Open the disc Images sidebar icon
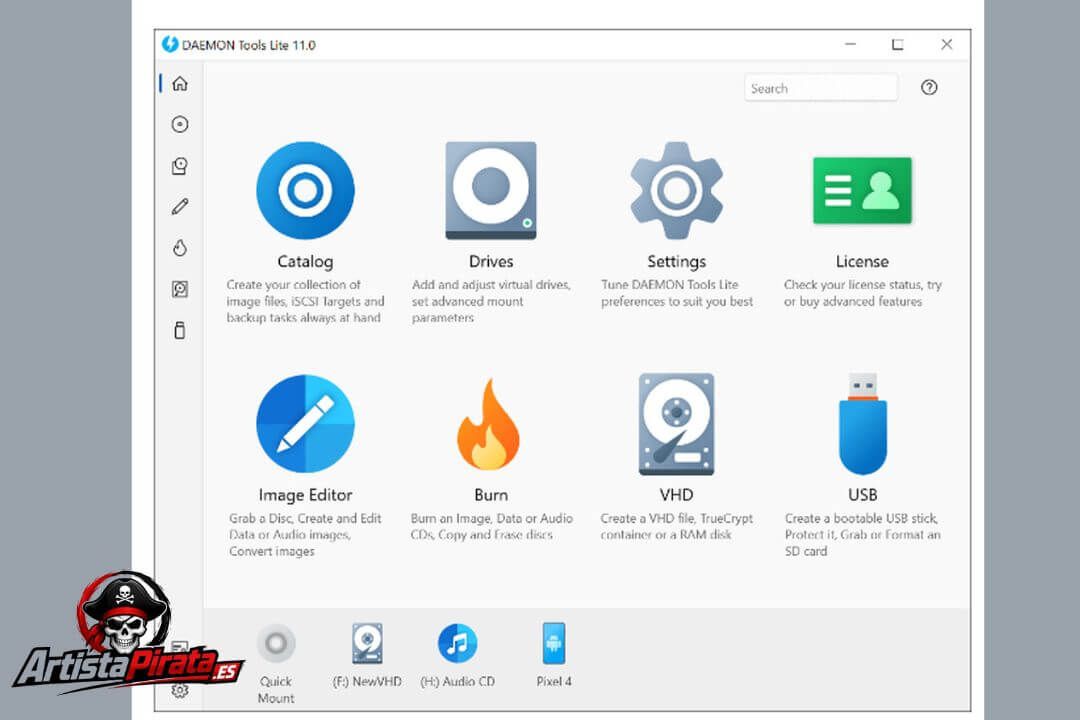 click(180, 124)
